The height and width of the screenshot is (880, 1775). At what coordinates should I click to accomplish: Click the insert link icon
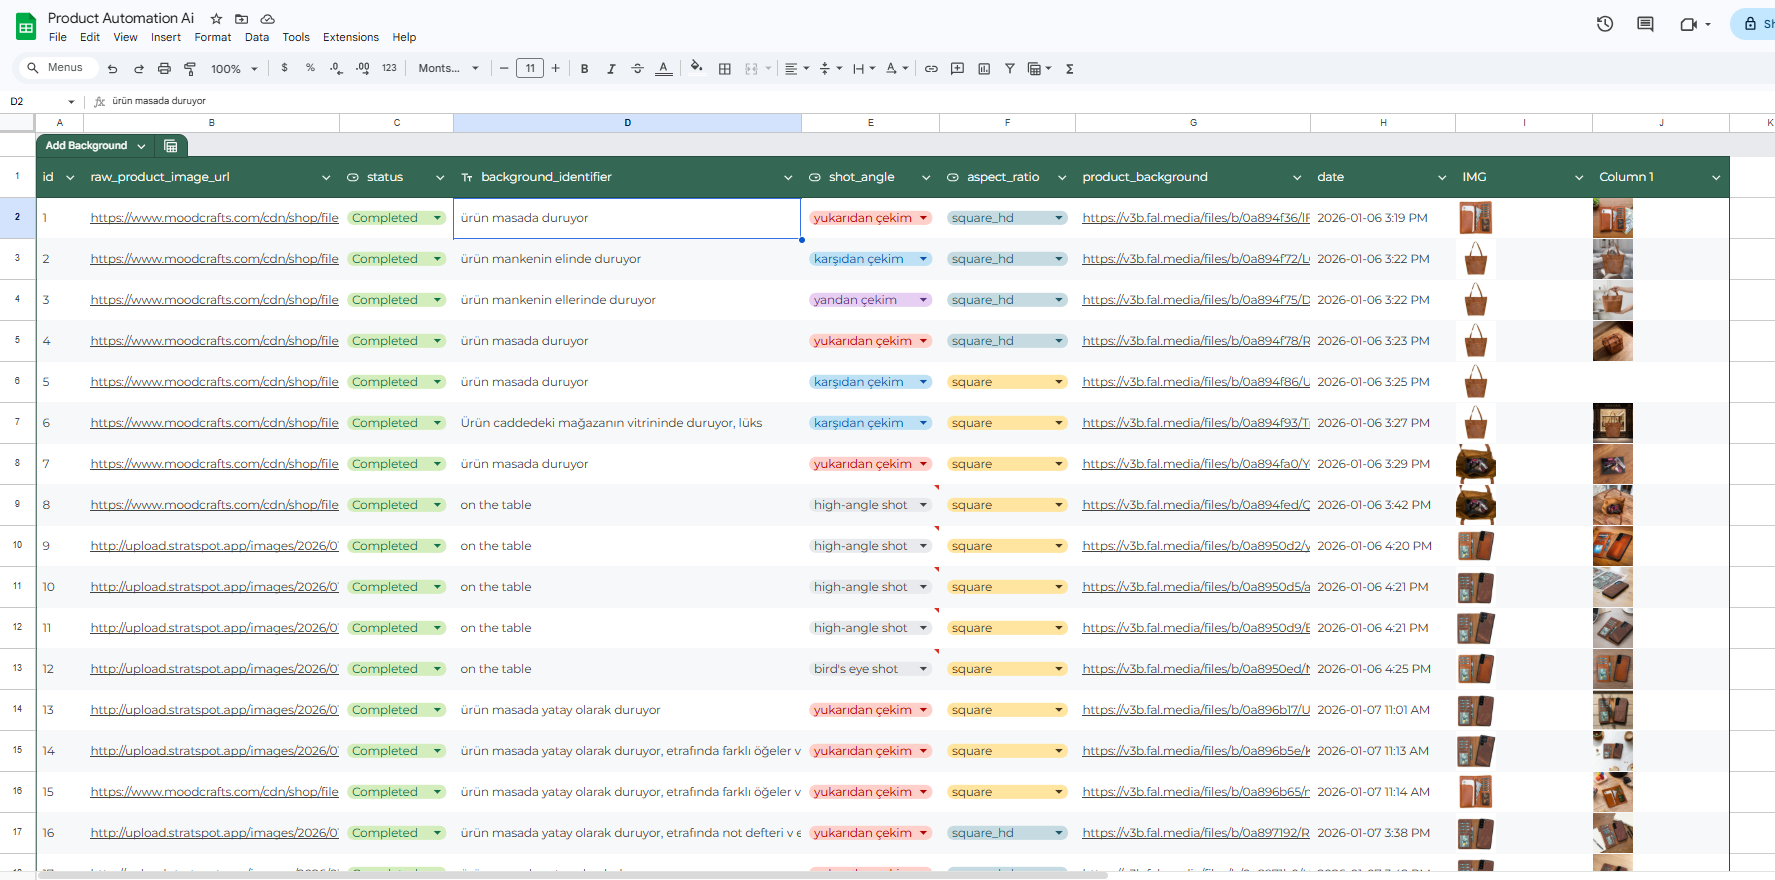pyautogui.click(x=931, y=69)
